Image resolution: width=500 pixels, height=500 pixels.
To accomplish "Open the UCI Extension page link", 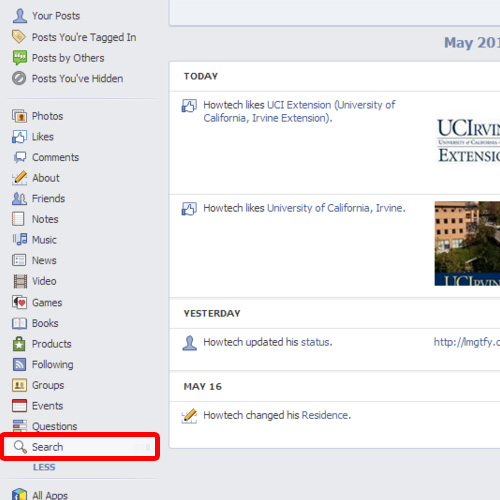I will (x=300, y=112).
